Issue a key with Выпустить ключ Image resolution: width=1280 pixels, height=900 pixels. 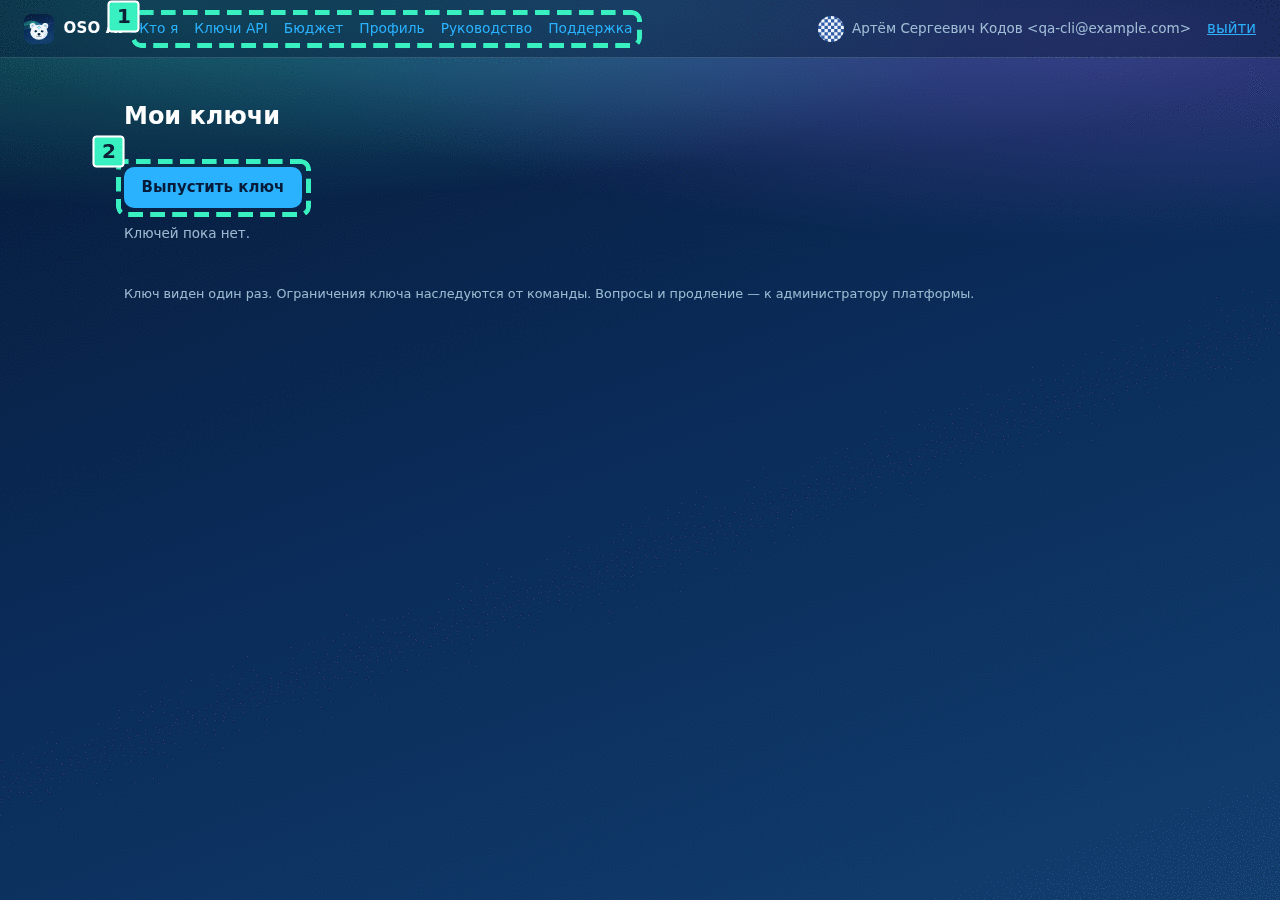pyautogui.click(x=213, y=187)
